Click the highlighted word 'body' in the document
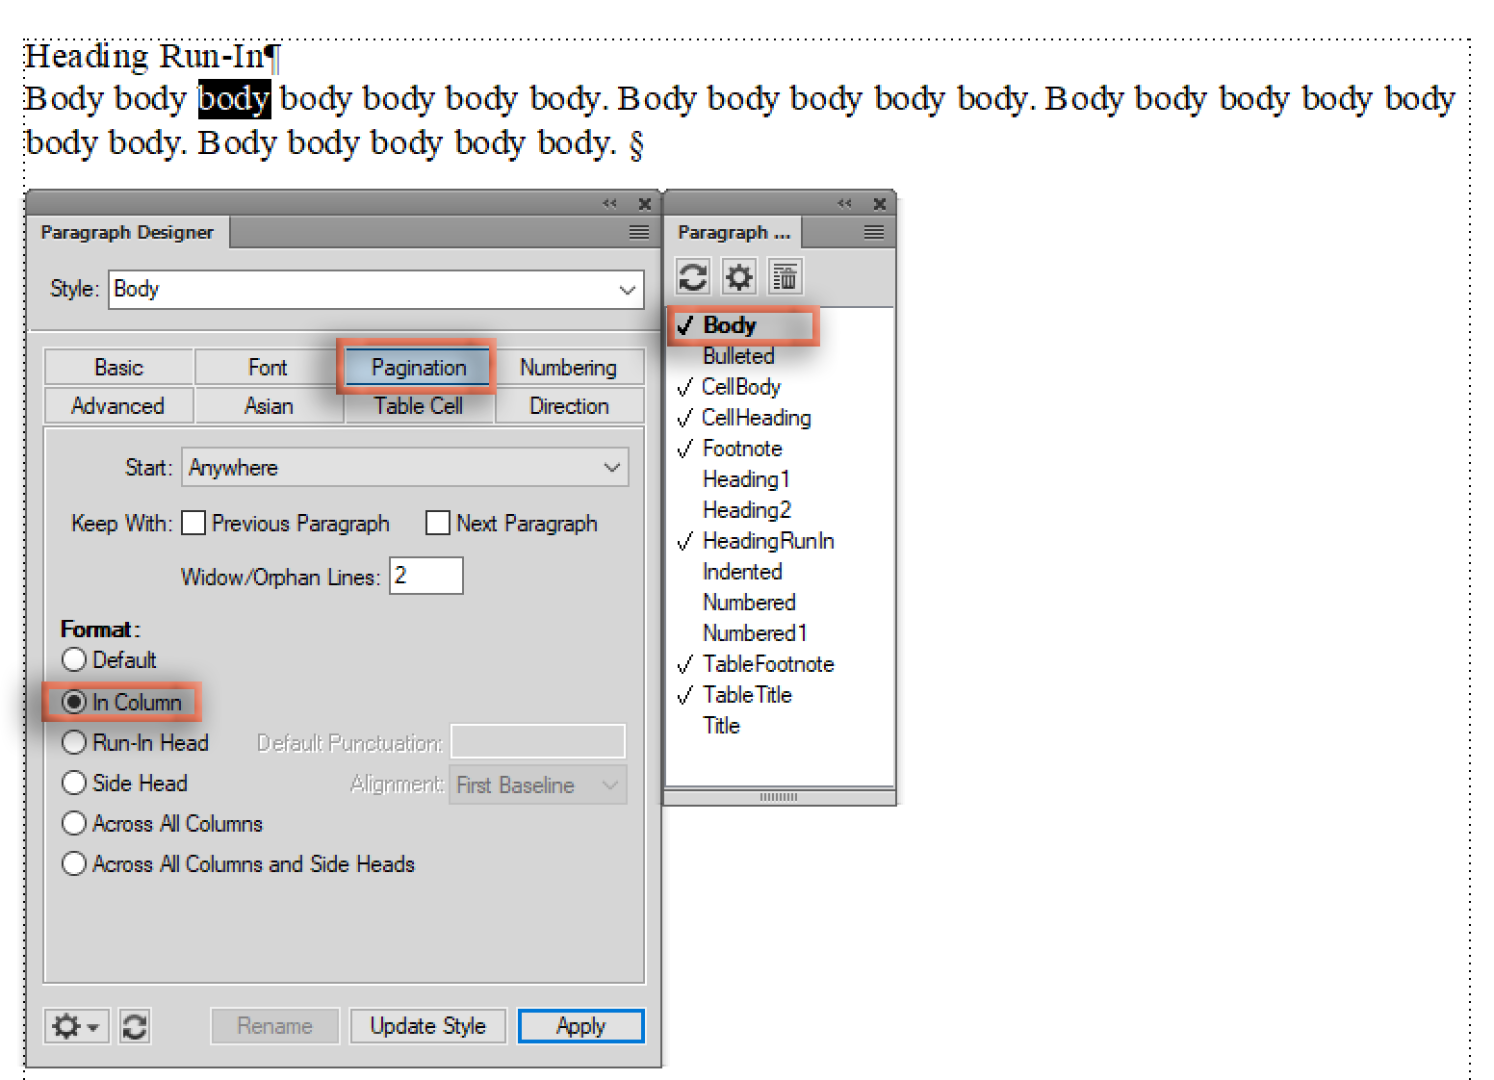The width and height of the screenshot is (1494, 1080). pyautogui.click(x=234, y=99)
